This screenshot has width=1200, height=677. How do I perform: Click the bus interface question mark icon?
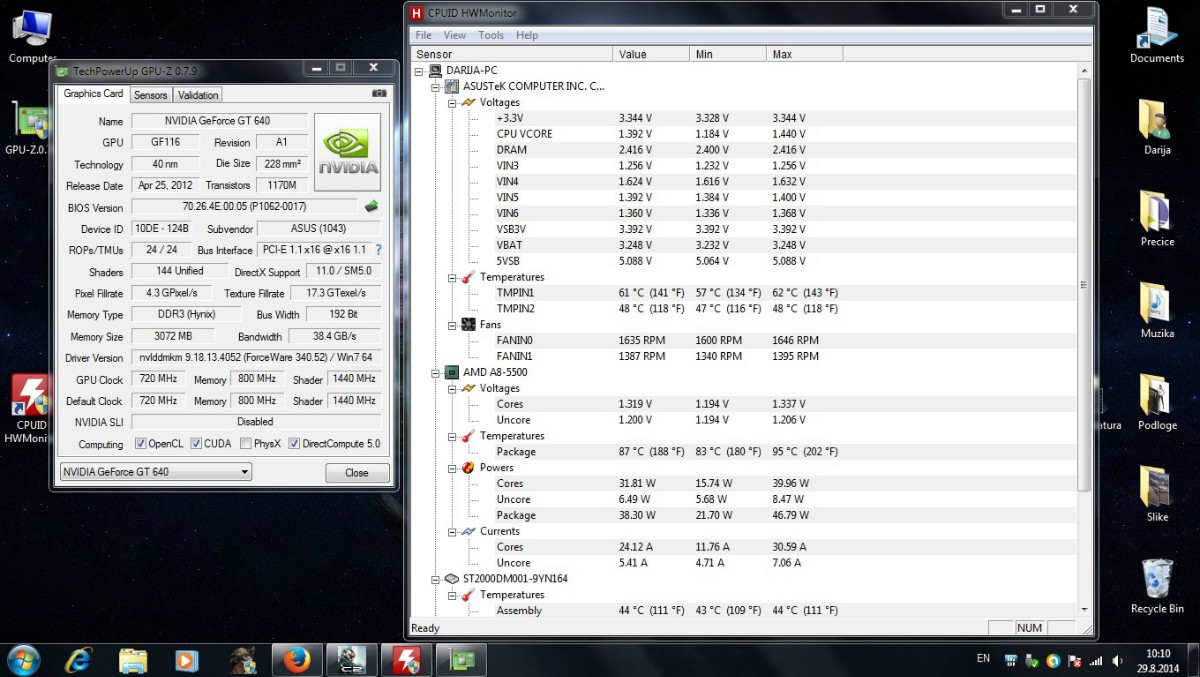pos(378,250)
